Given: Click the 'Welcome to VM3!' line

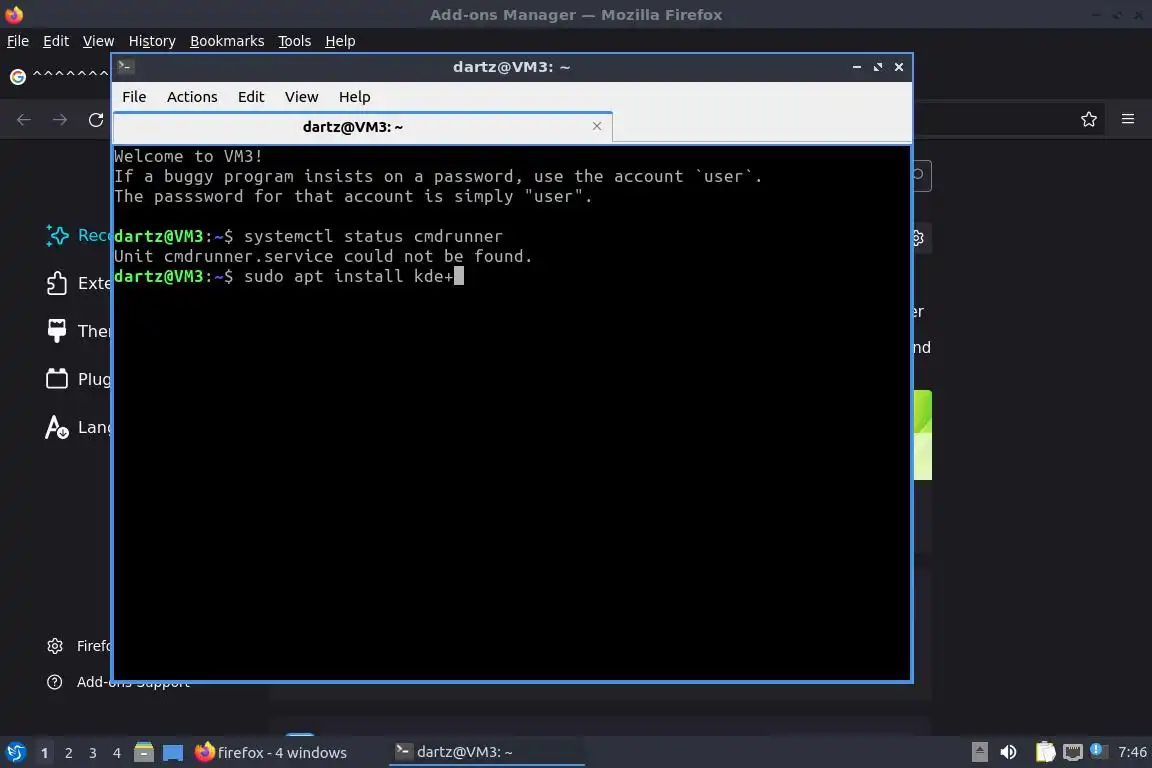Looking at the screenshot, I should (x=188, y=157).
